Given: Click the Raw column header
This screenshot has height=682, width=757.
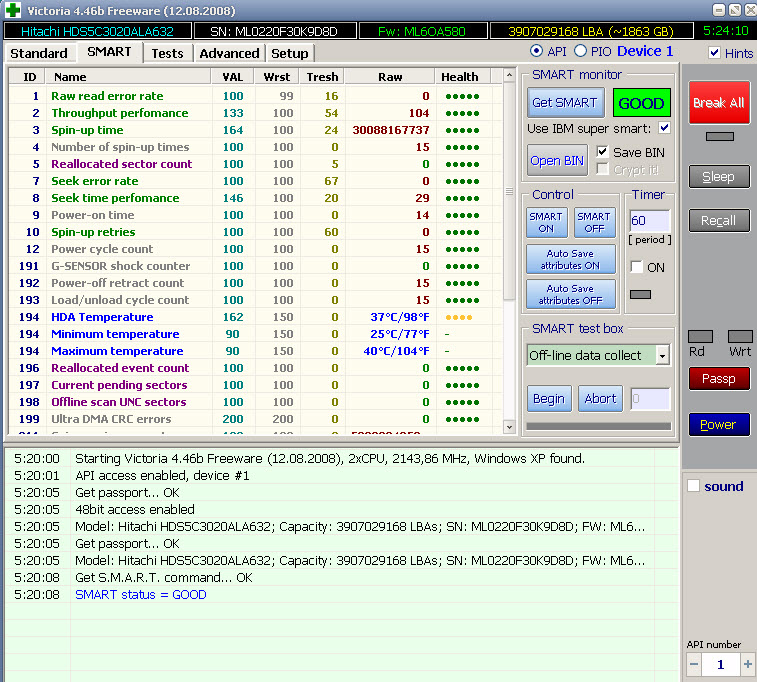Looking at the screenshot, I should 390,77.
